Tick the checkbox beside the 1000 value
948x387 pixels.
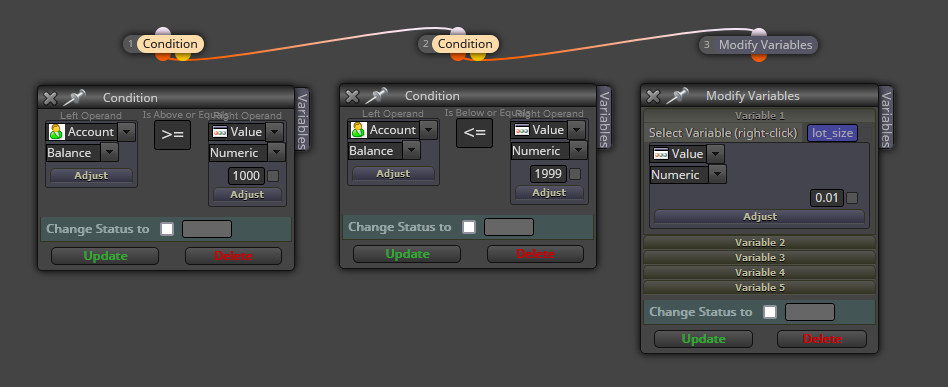point(273,176)
